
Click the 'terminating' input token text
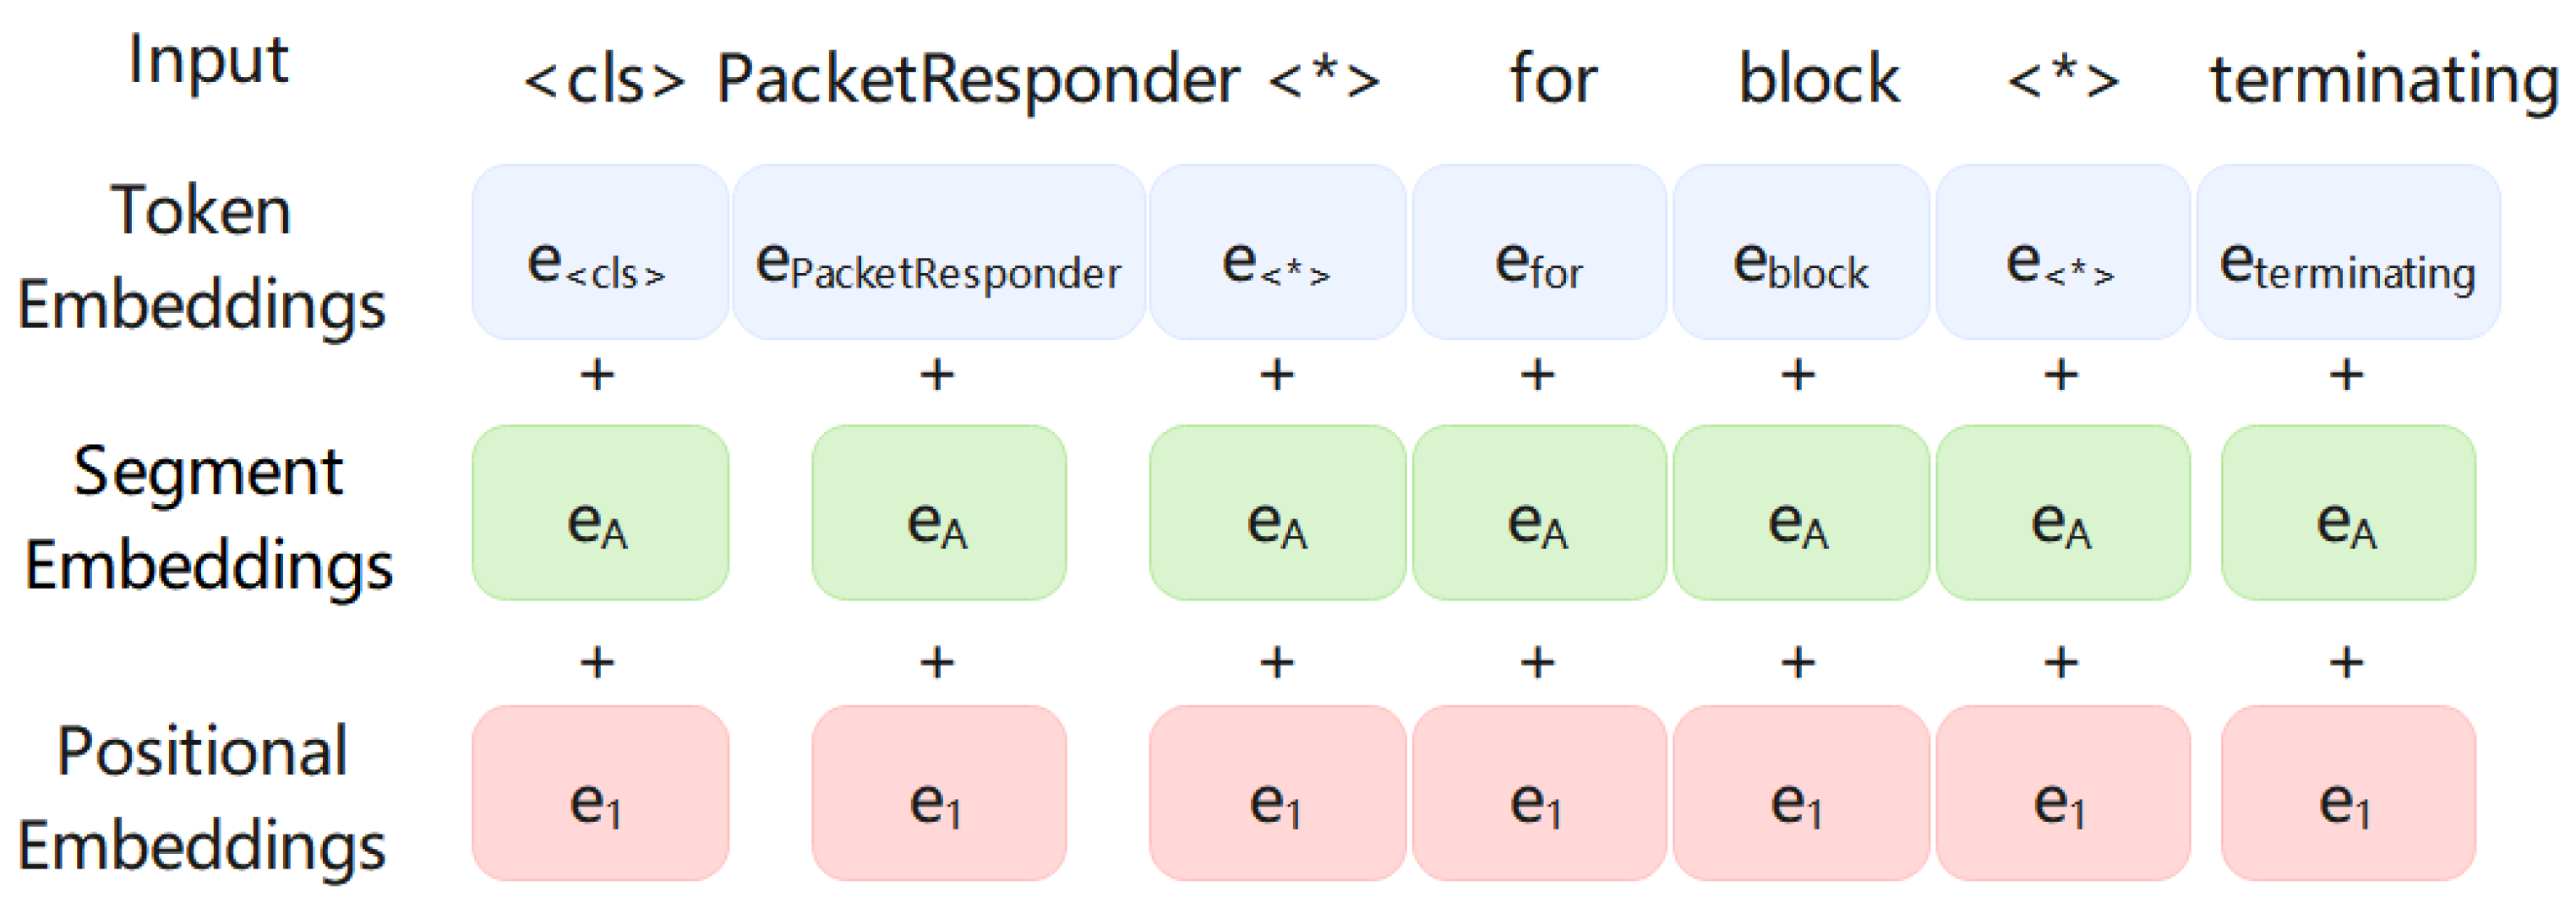pyautogui.click(x=2383, y=80)
